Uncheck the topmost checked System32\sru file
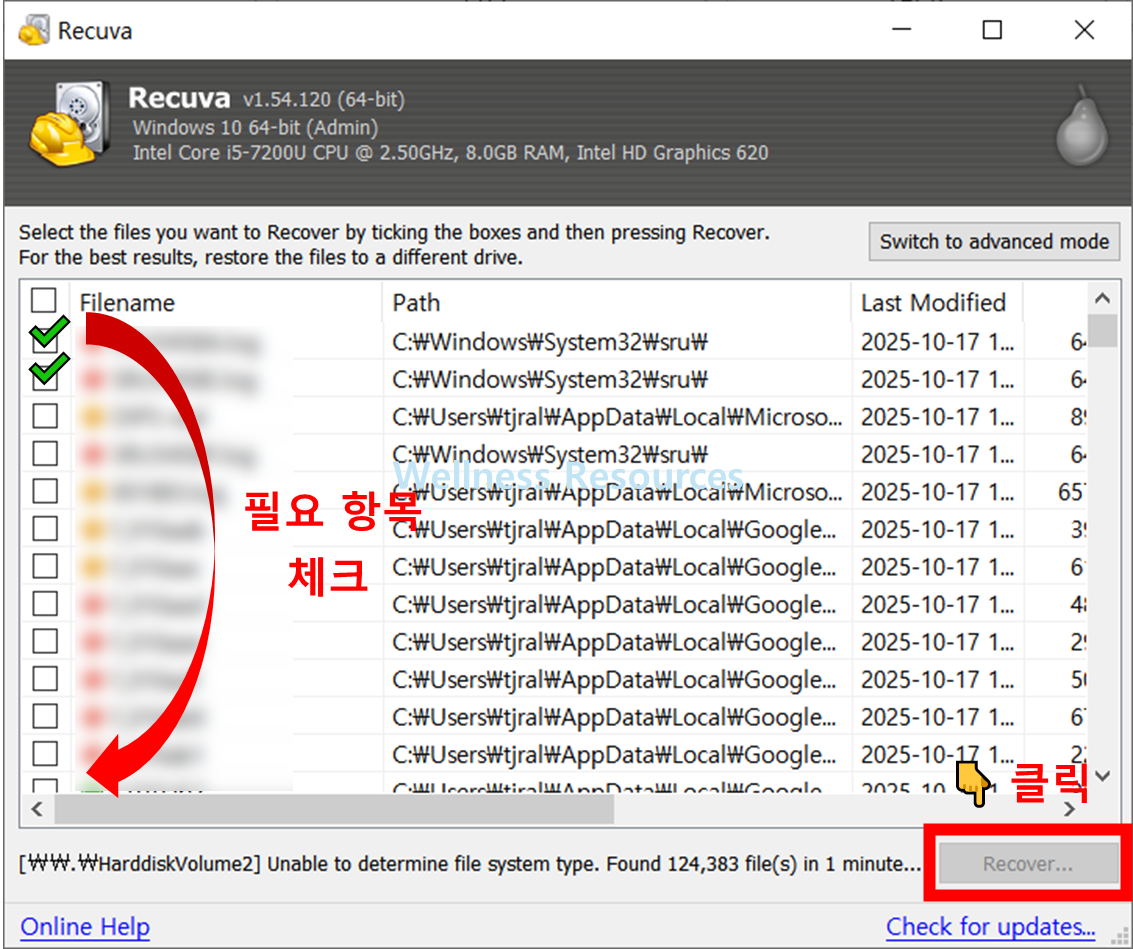Viewport: 1133px width, 949px height. pos(45,340)
